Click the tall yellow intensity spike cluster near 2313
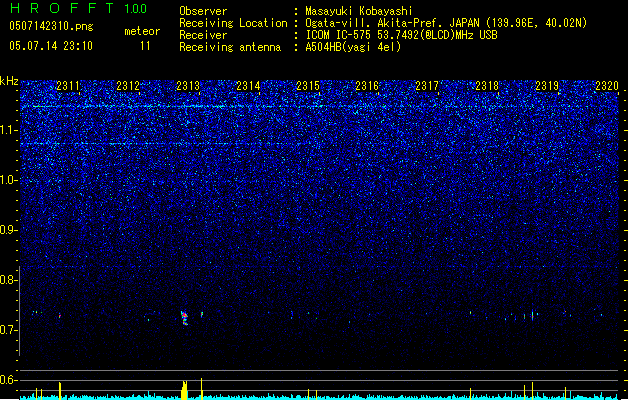 point(184,390)
